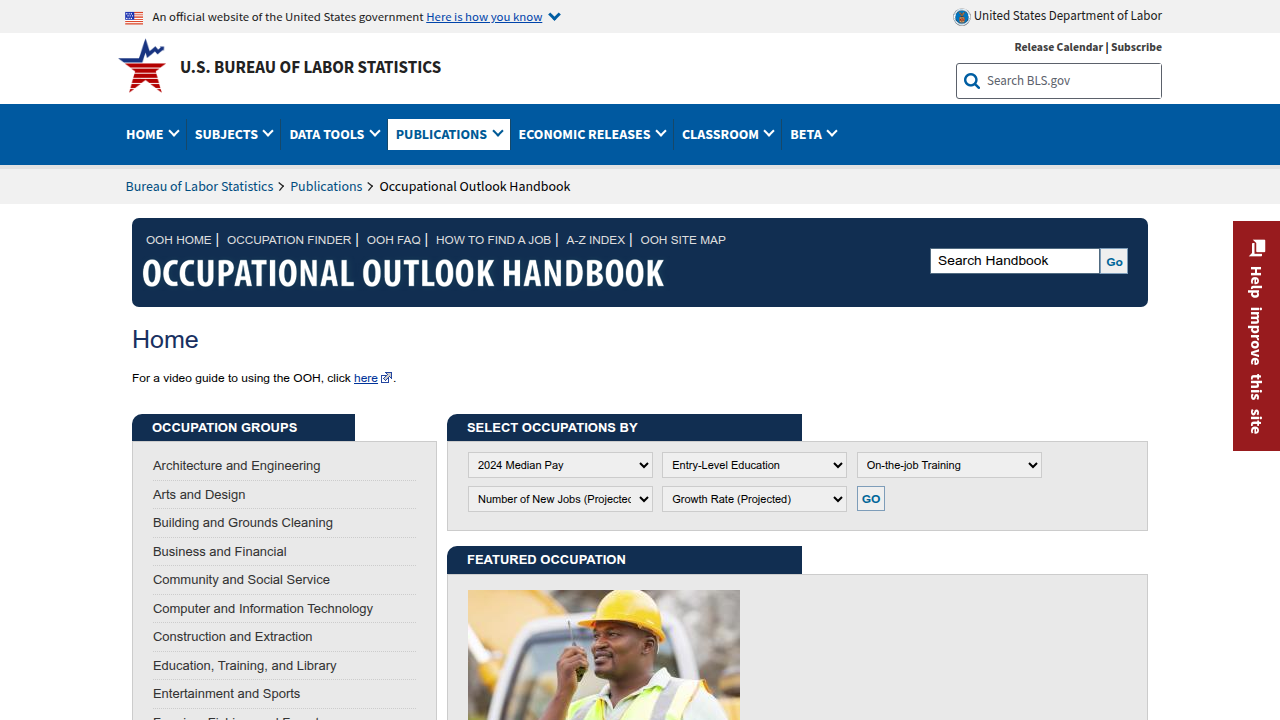This screenshot has height=720, width=1280.
Task: Open the CLASSROOM menu
Action: point(728,134)
